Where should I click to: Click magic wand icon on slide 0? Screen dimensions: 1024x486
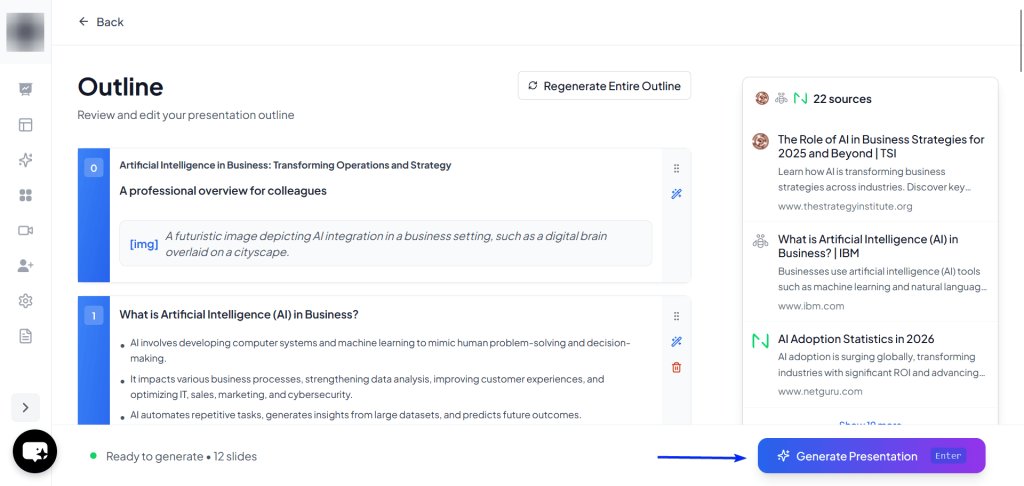click(676, 194)
